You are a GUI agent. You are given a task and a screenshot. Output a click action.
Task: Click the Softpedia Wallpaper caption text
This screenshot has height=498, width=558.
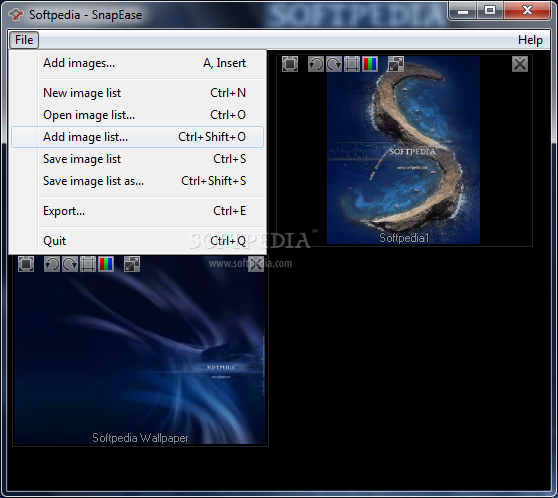(140, 437)
